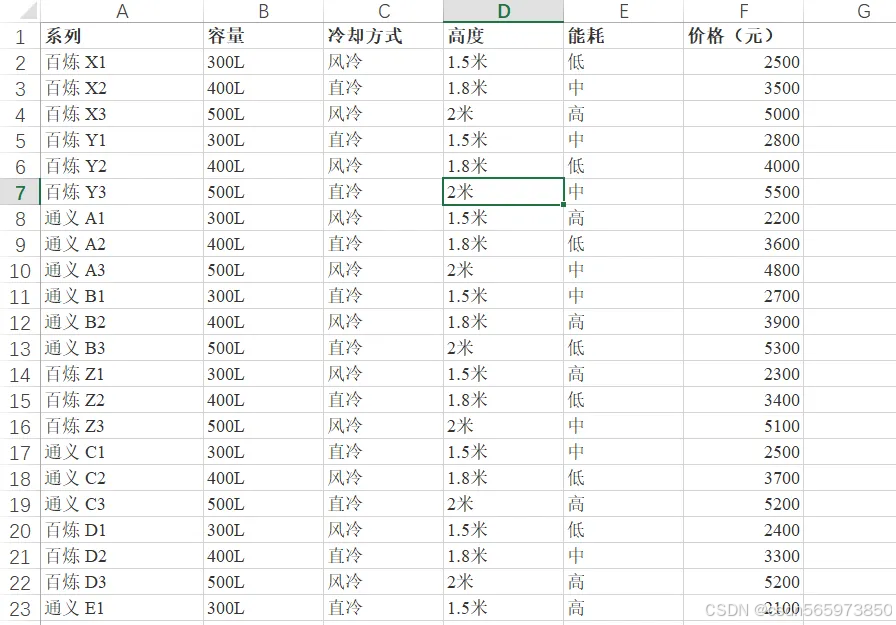Click the header cell 能耗
896x625 pixels.
[623, 36]
